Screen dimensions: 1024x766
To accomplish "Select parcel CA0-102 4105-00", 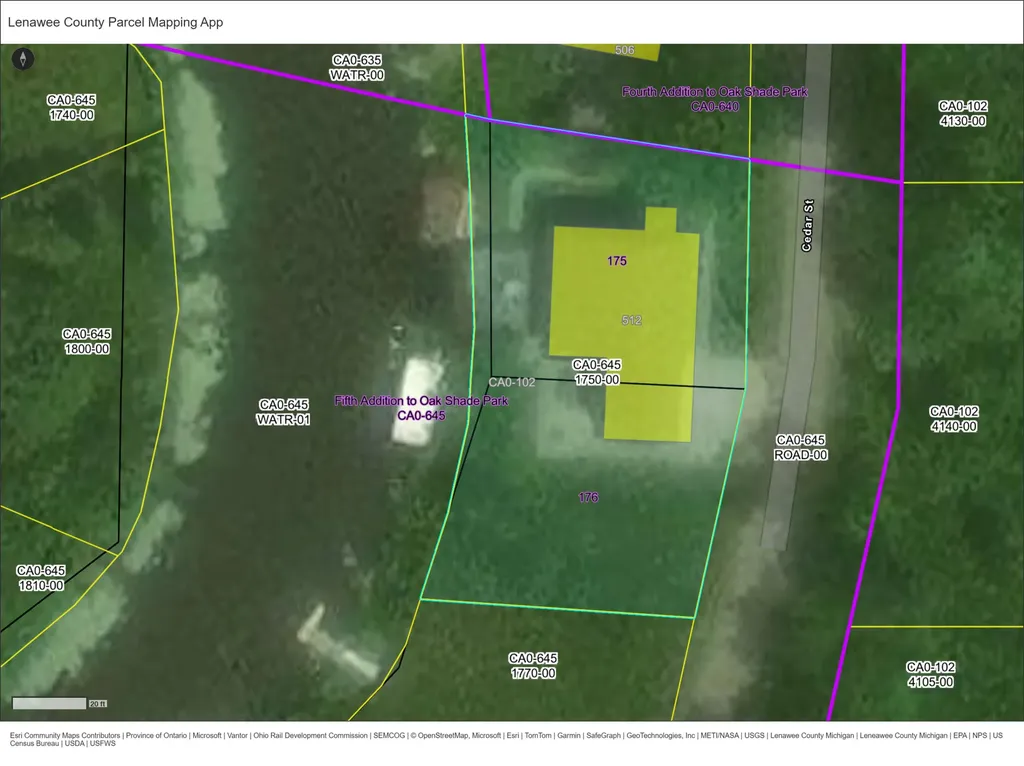I will pos(931,674).
